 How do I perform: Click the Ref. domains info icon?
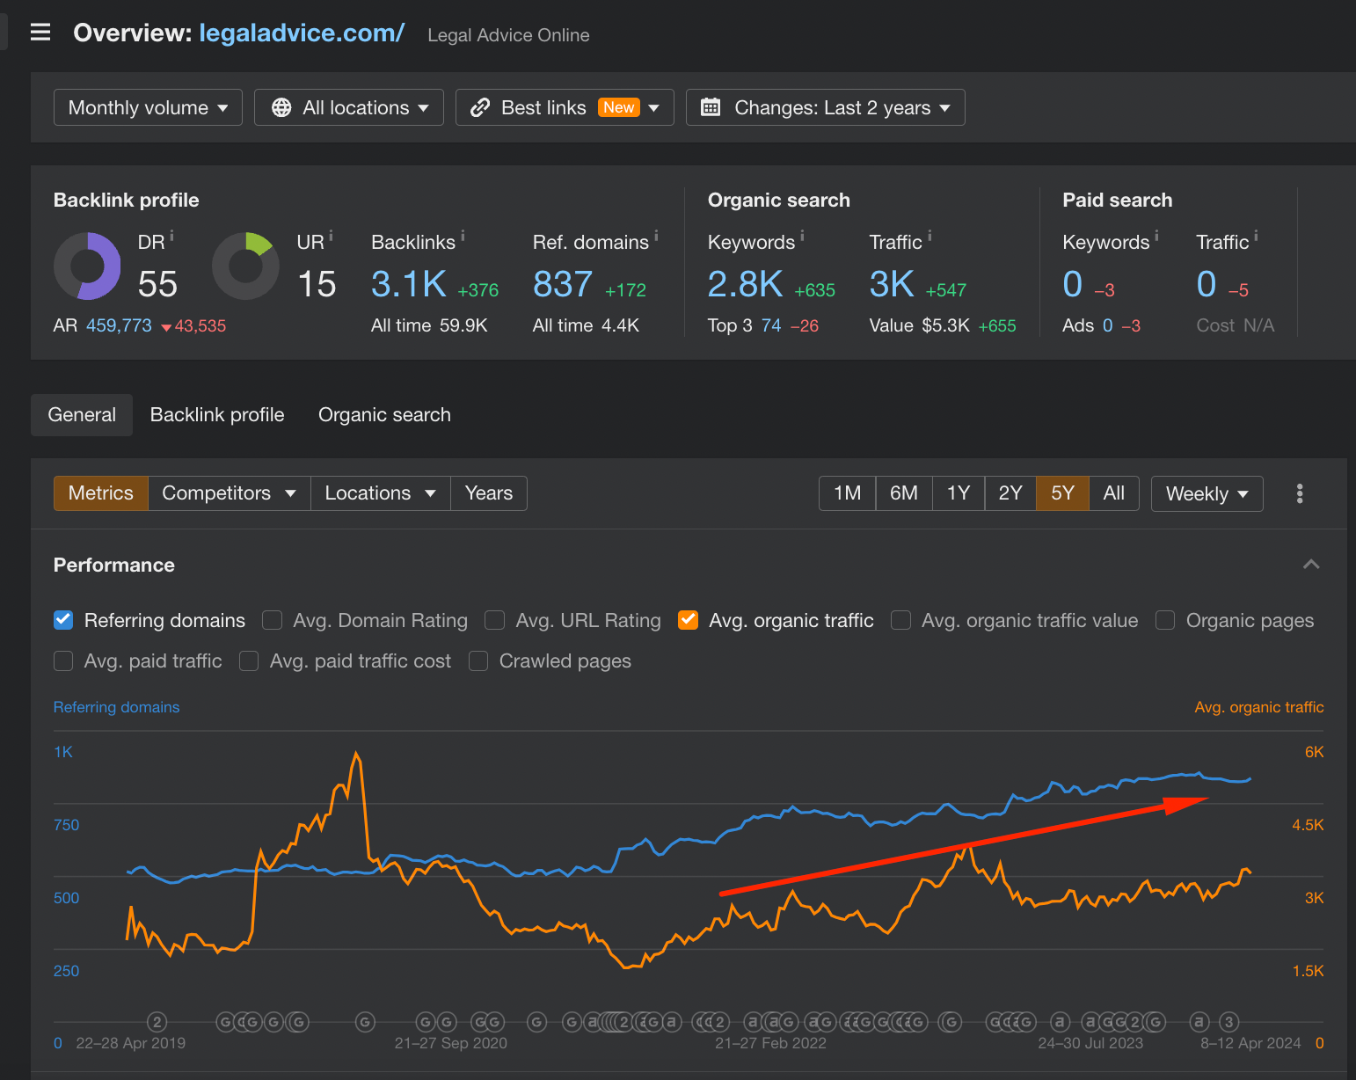tap(656, 236)
